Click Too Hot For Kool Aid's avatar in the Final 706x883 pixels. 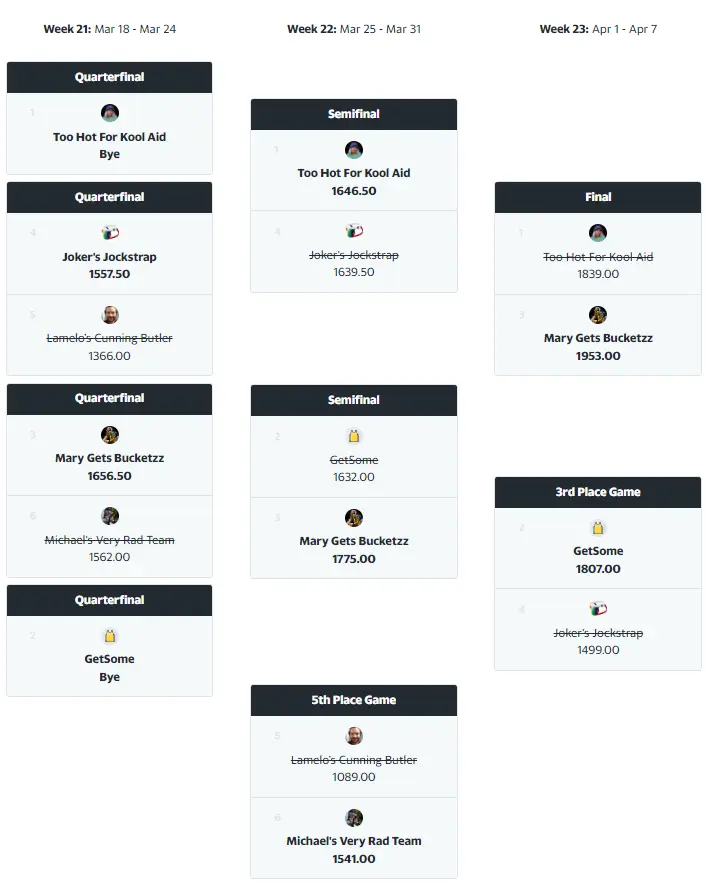click(598, 233)
